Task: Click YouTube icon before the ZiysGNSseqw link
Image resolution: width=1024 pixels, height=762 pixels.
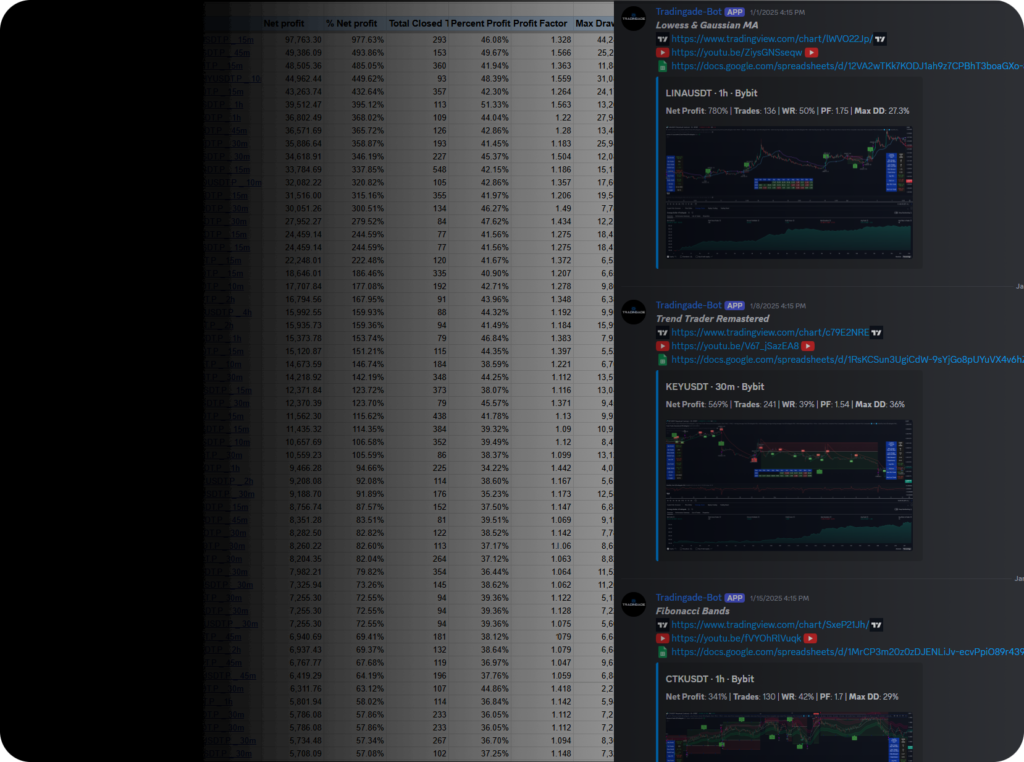Action: point(662,53)
